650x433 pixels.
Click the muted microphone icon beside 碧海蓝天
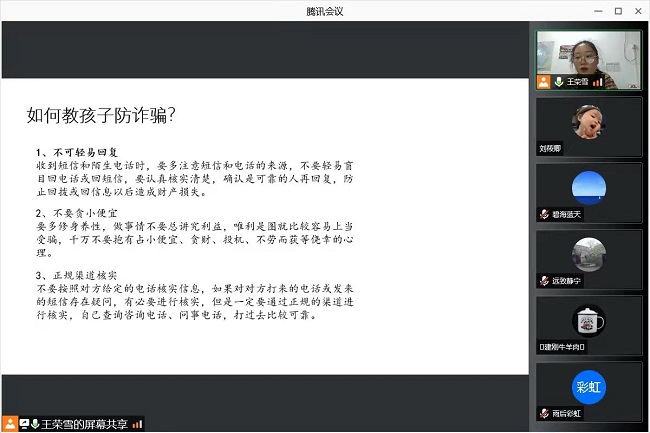tap(544, 215)
